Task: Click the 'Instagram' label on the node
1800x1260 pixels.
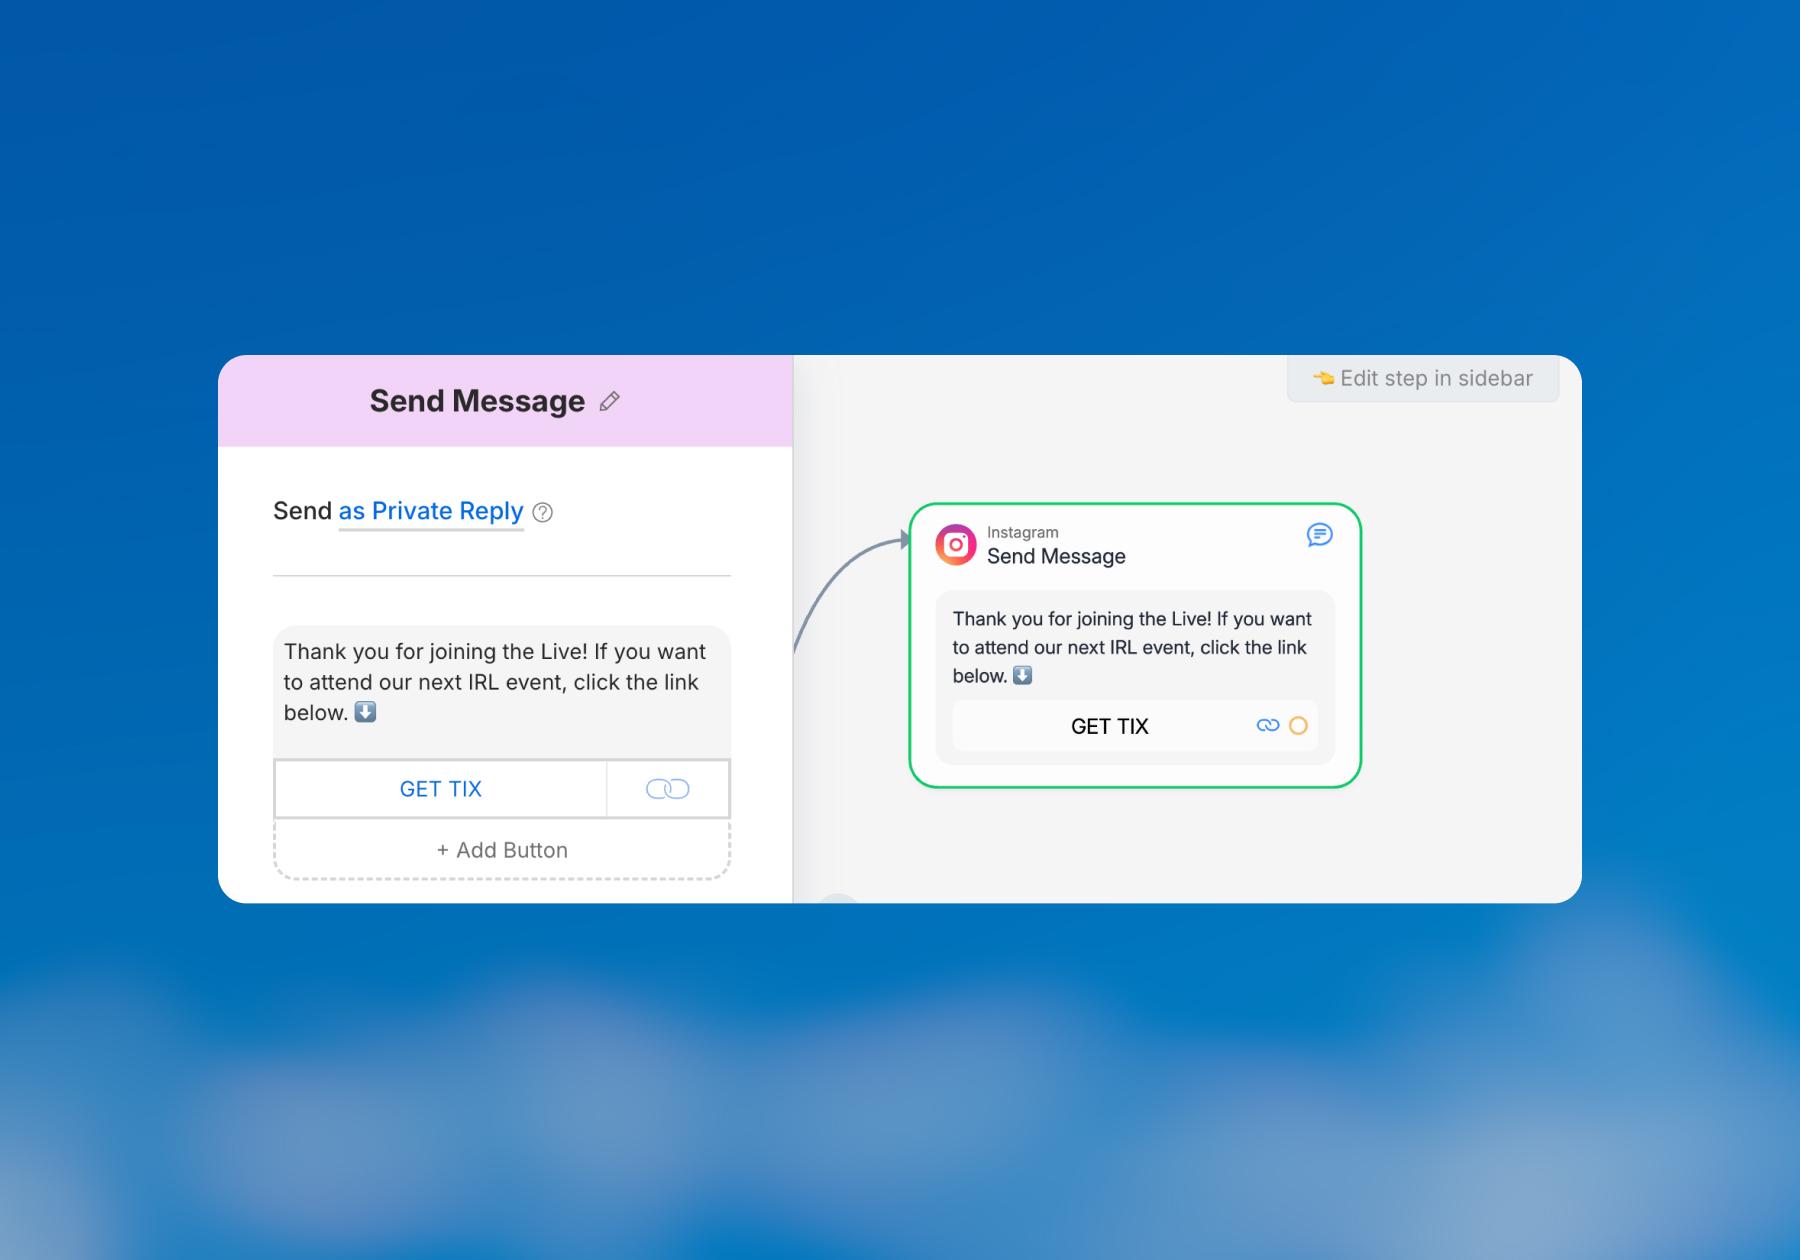Action: click(1022, 532)
